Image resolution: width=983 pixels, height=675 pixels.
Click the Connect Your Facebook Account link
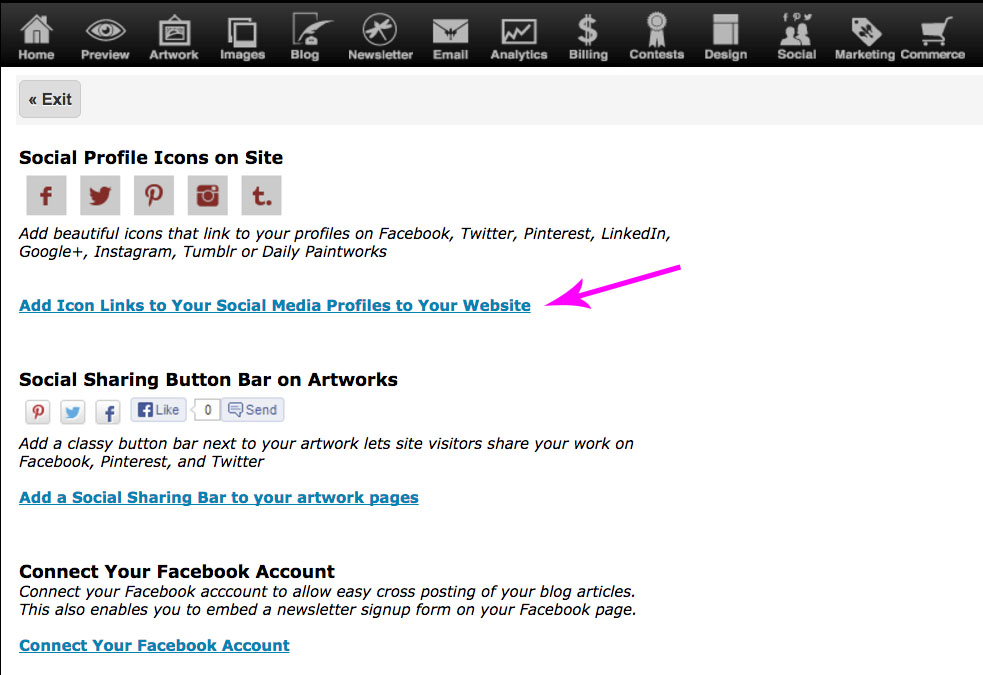pyautogui.click(x=154, y=645)
